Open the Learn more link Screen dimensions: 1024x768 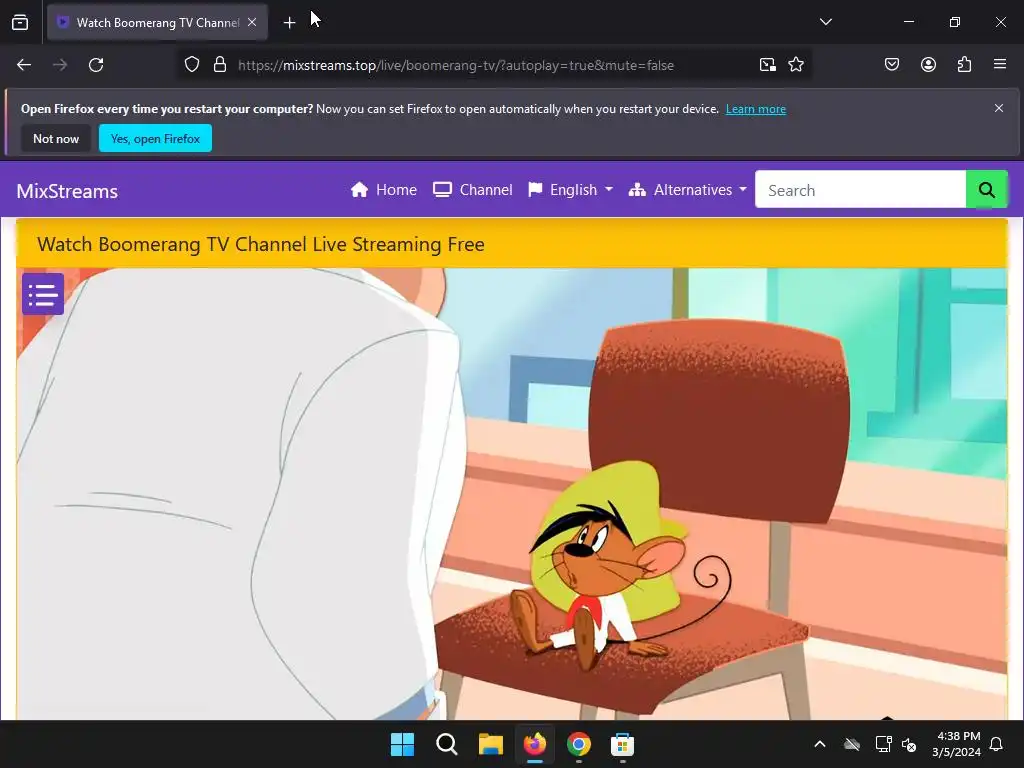click(x=756, y=109)
